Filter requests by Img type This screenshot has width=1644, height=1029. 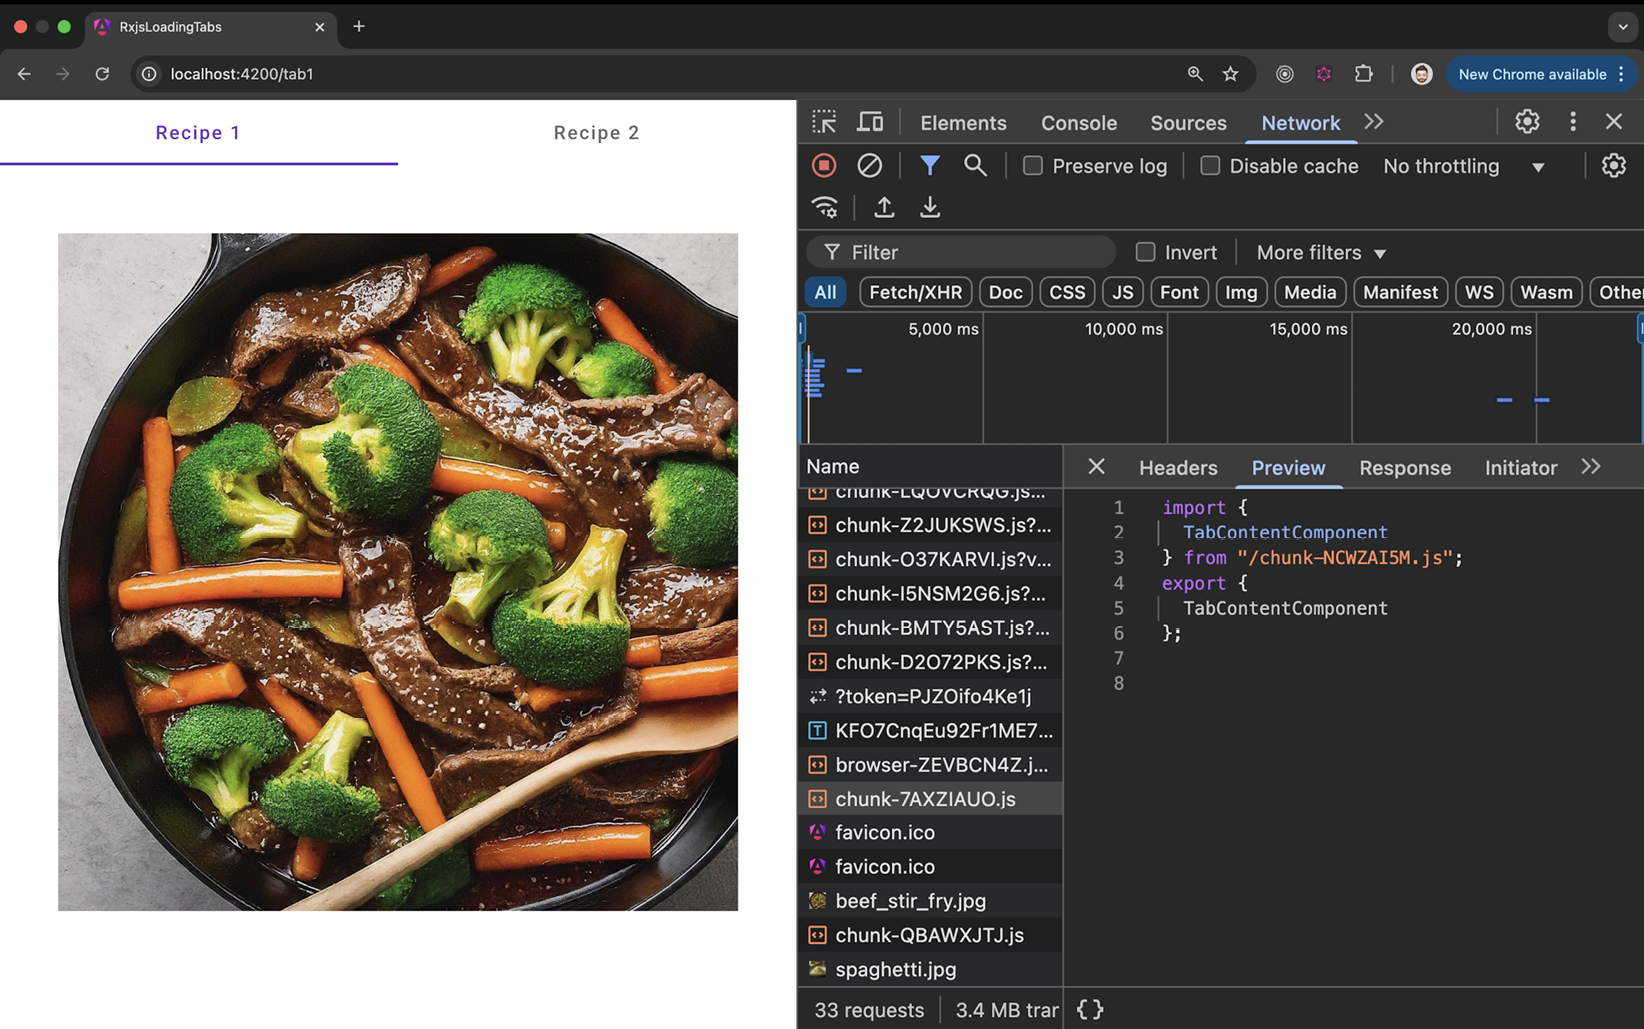[x=1241, y=292]
